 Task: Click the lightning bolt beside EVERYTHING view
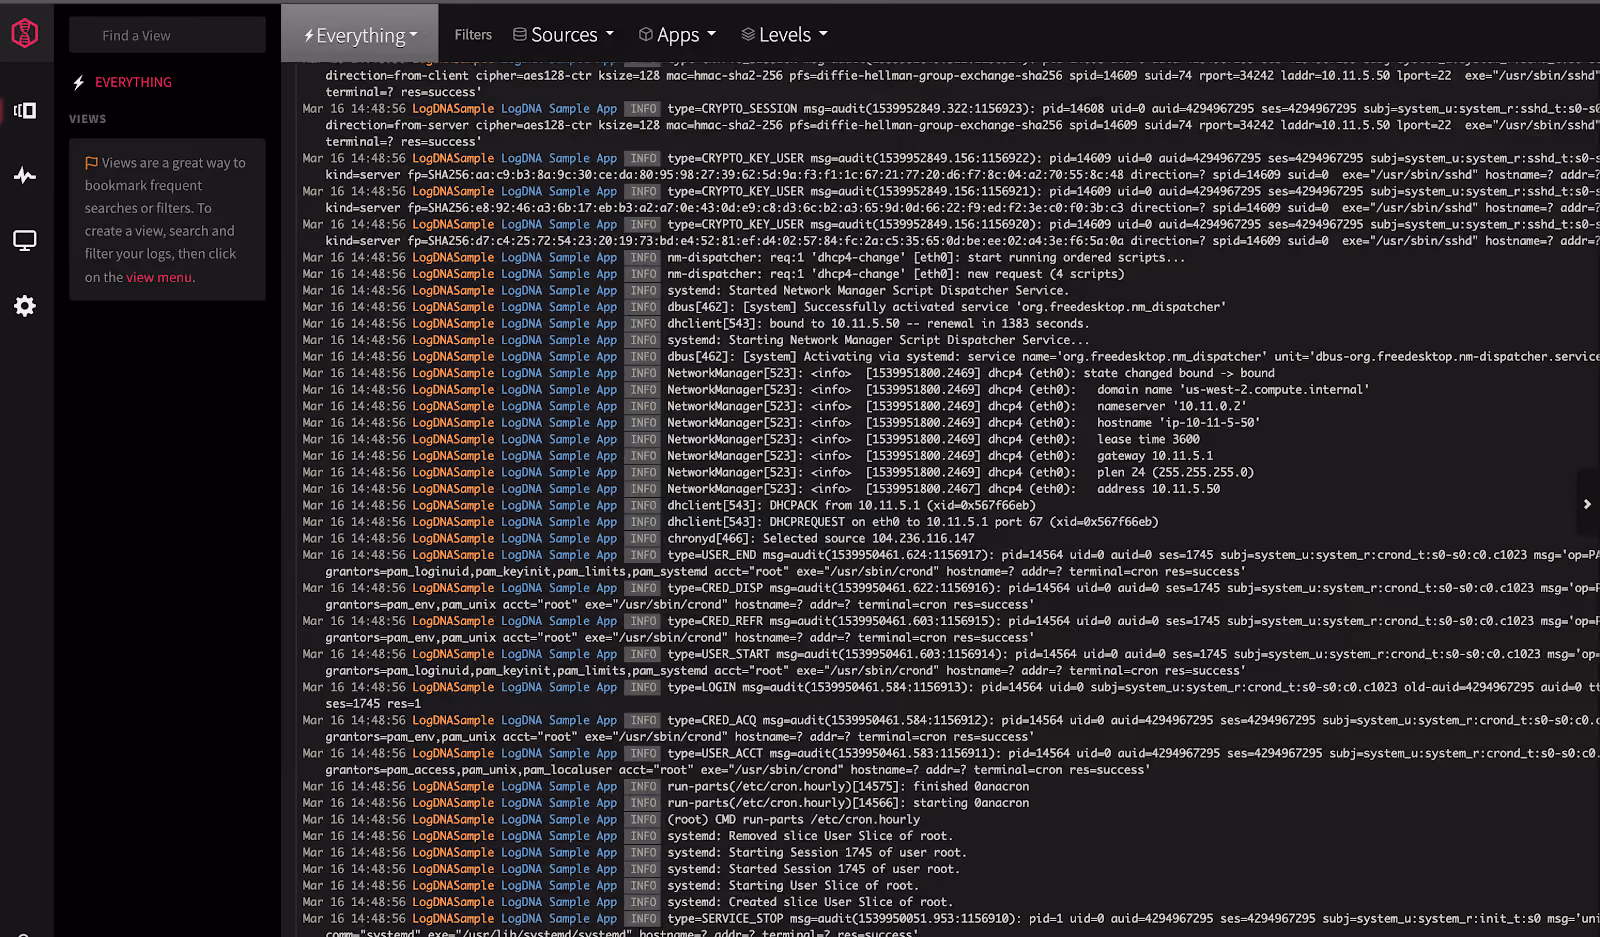pyautogui.click(x=79, y=82)
